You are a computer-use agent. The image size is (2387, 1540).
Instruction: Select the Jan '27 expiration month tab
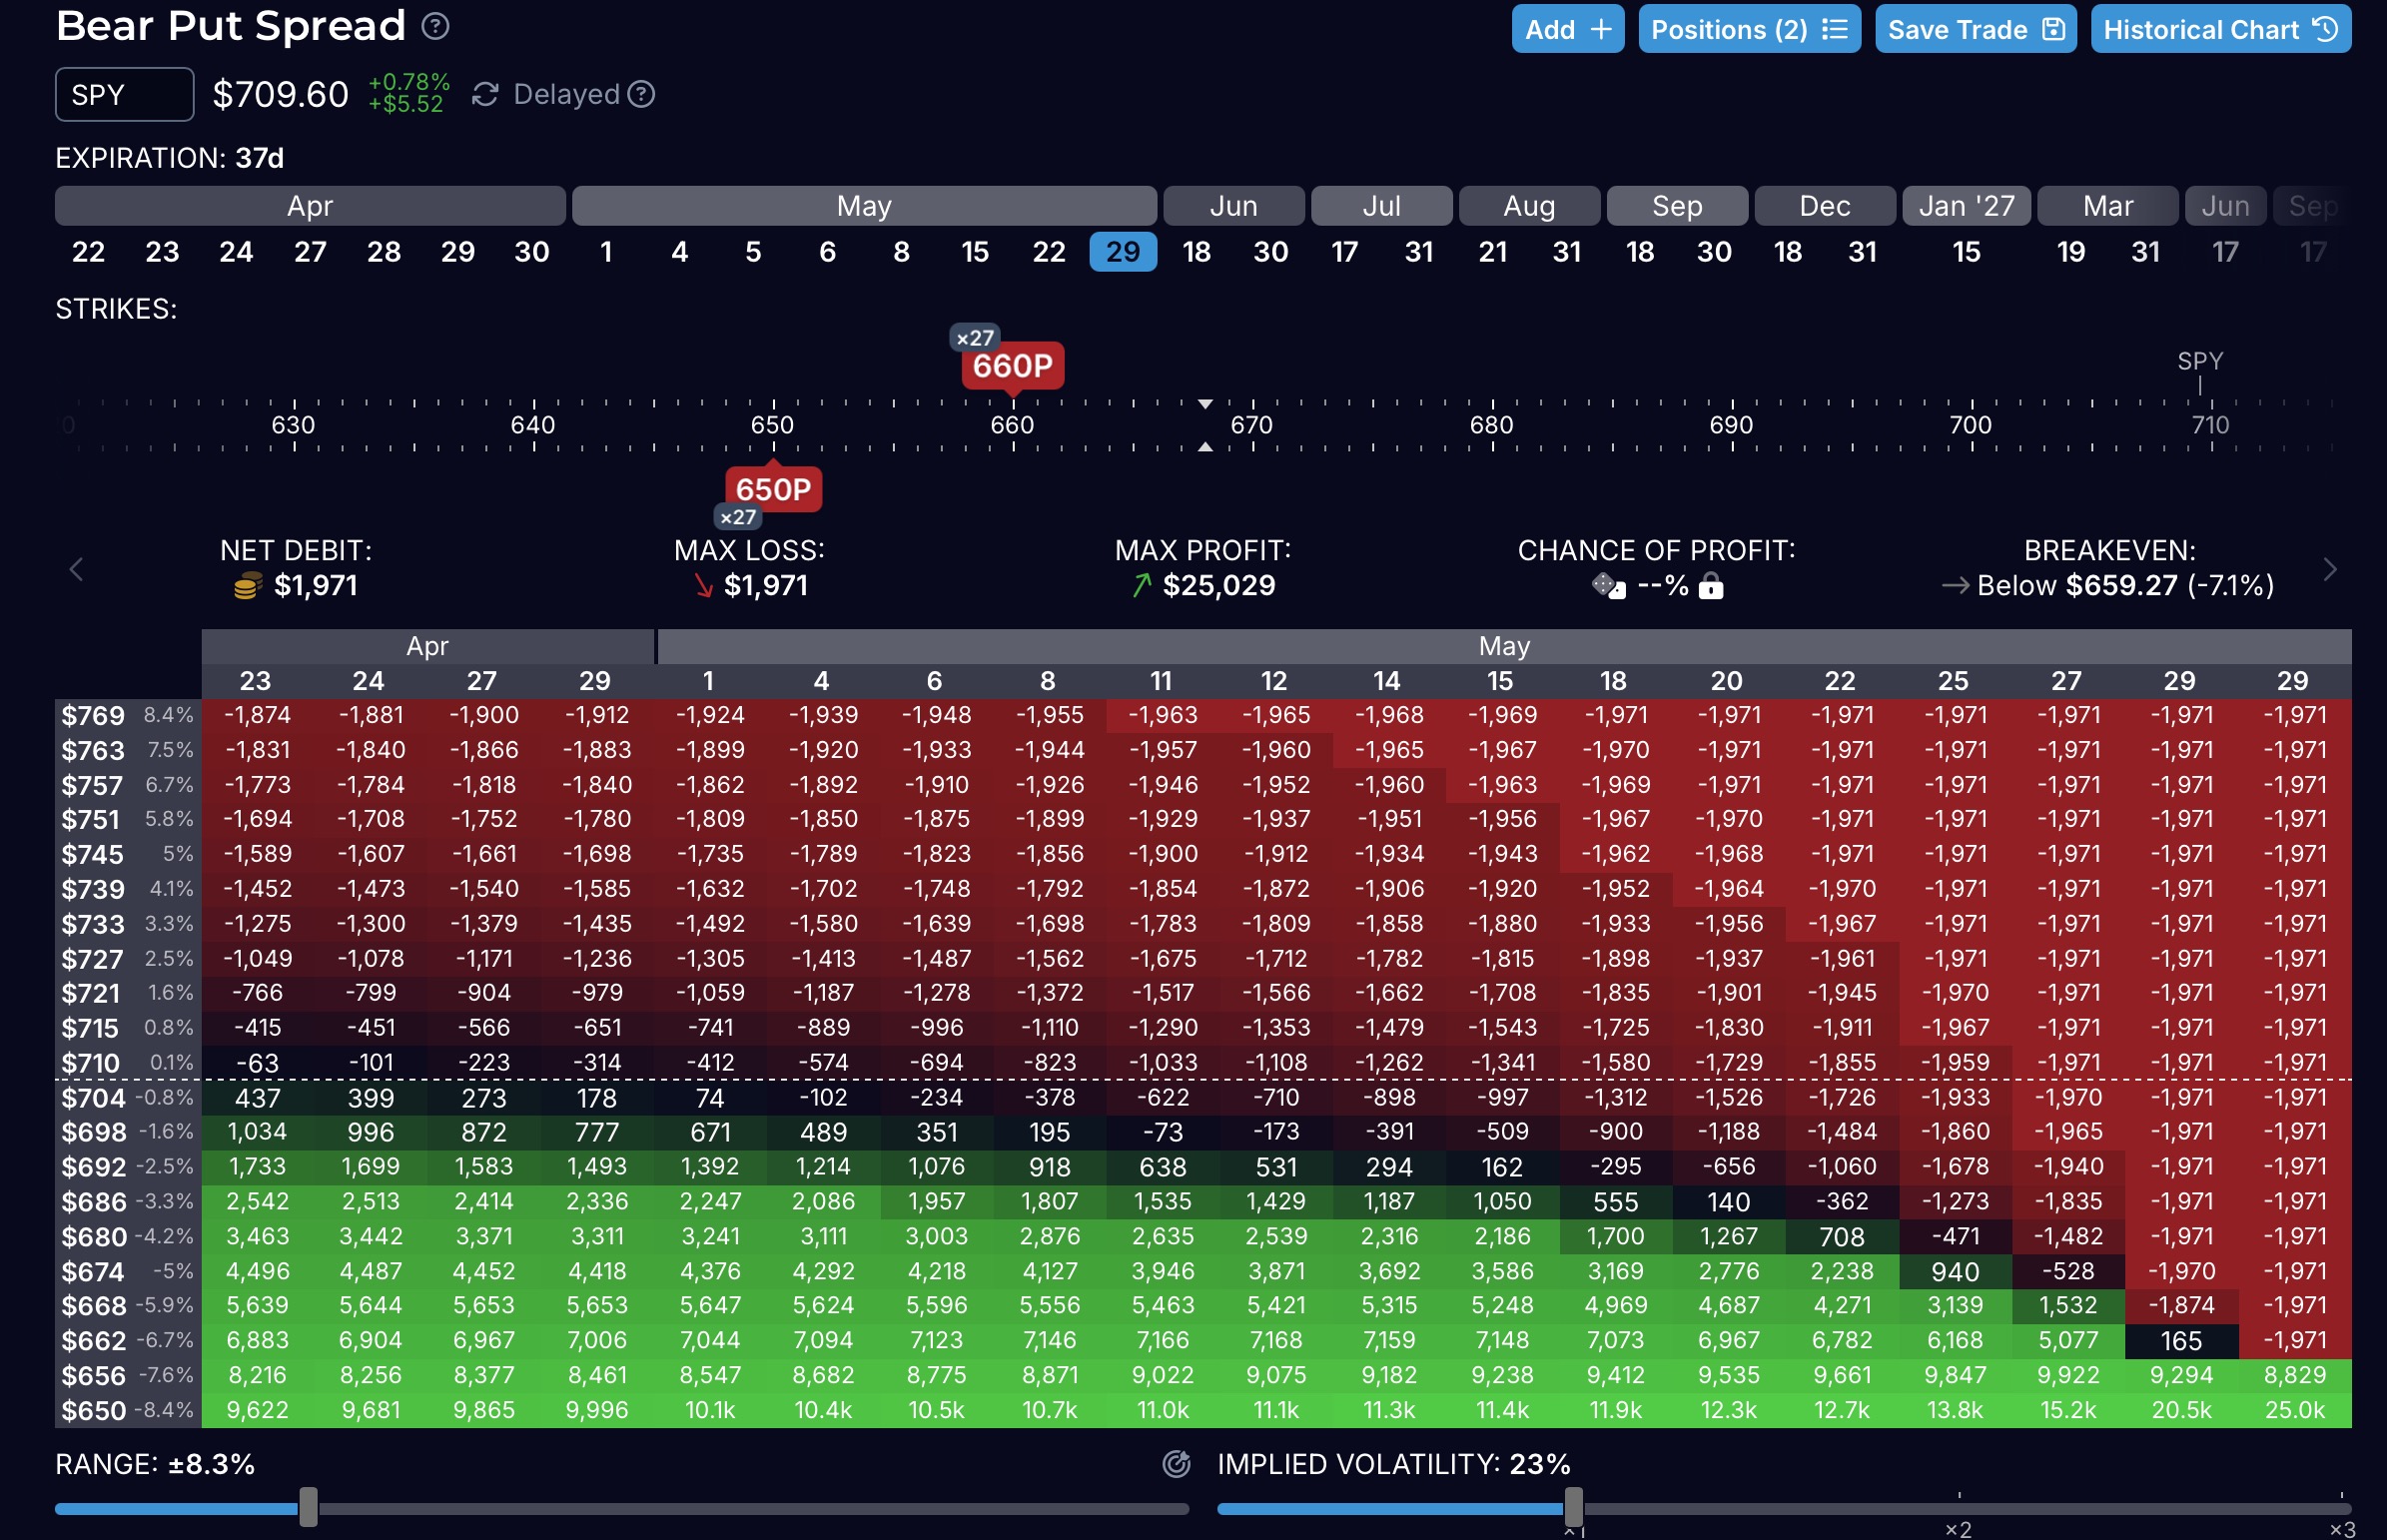1965,206
